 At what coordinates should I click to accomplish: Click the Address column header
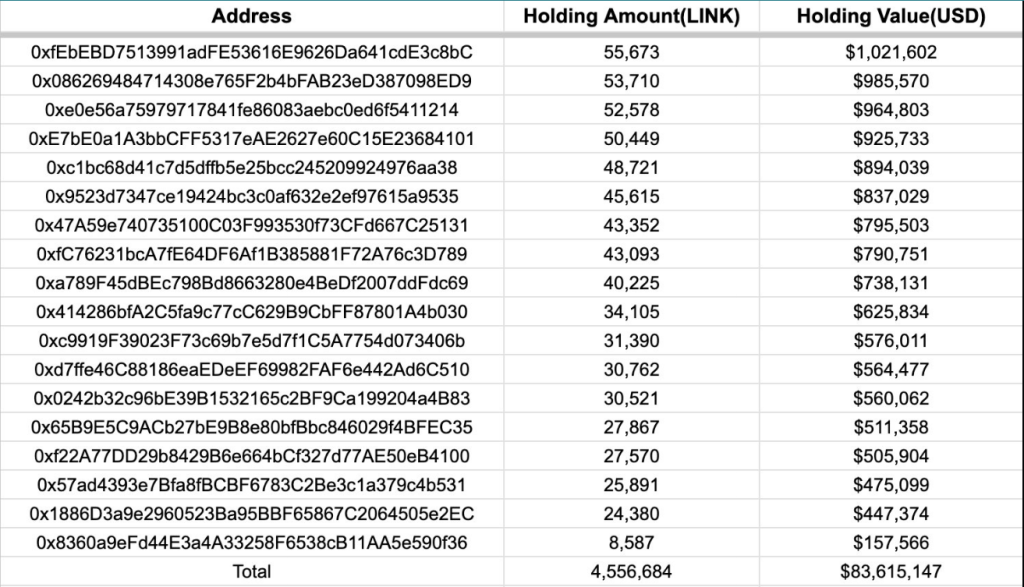click(252, 16)
